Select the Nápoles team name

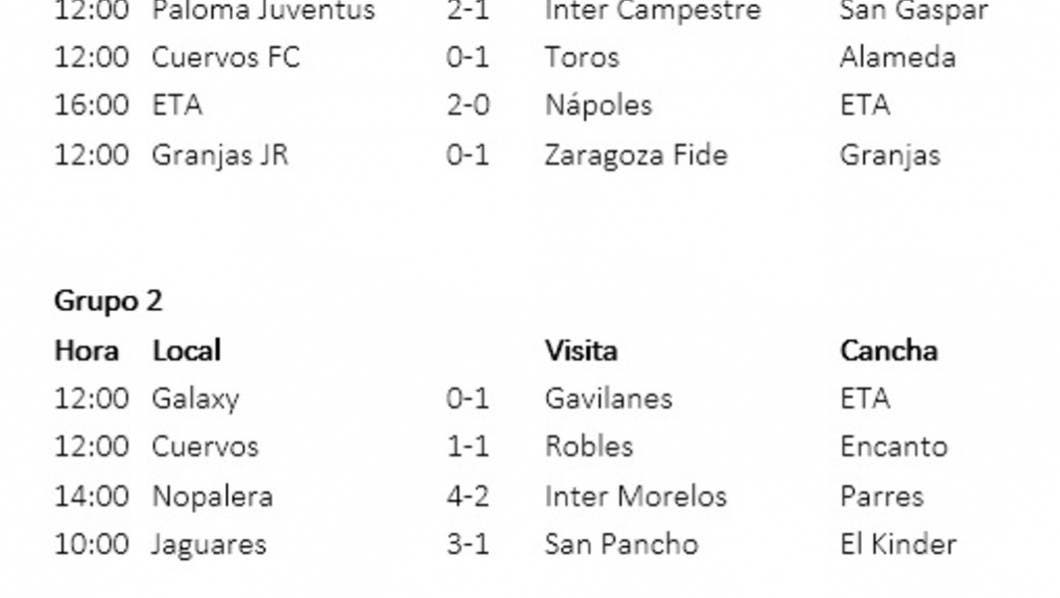tap(598, 106)
